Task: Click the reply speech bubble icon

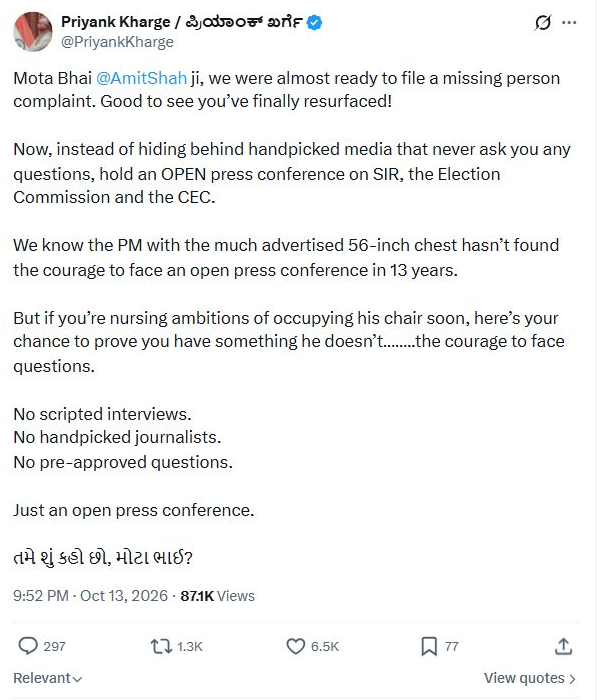Action: click(28, 646)
